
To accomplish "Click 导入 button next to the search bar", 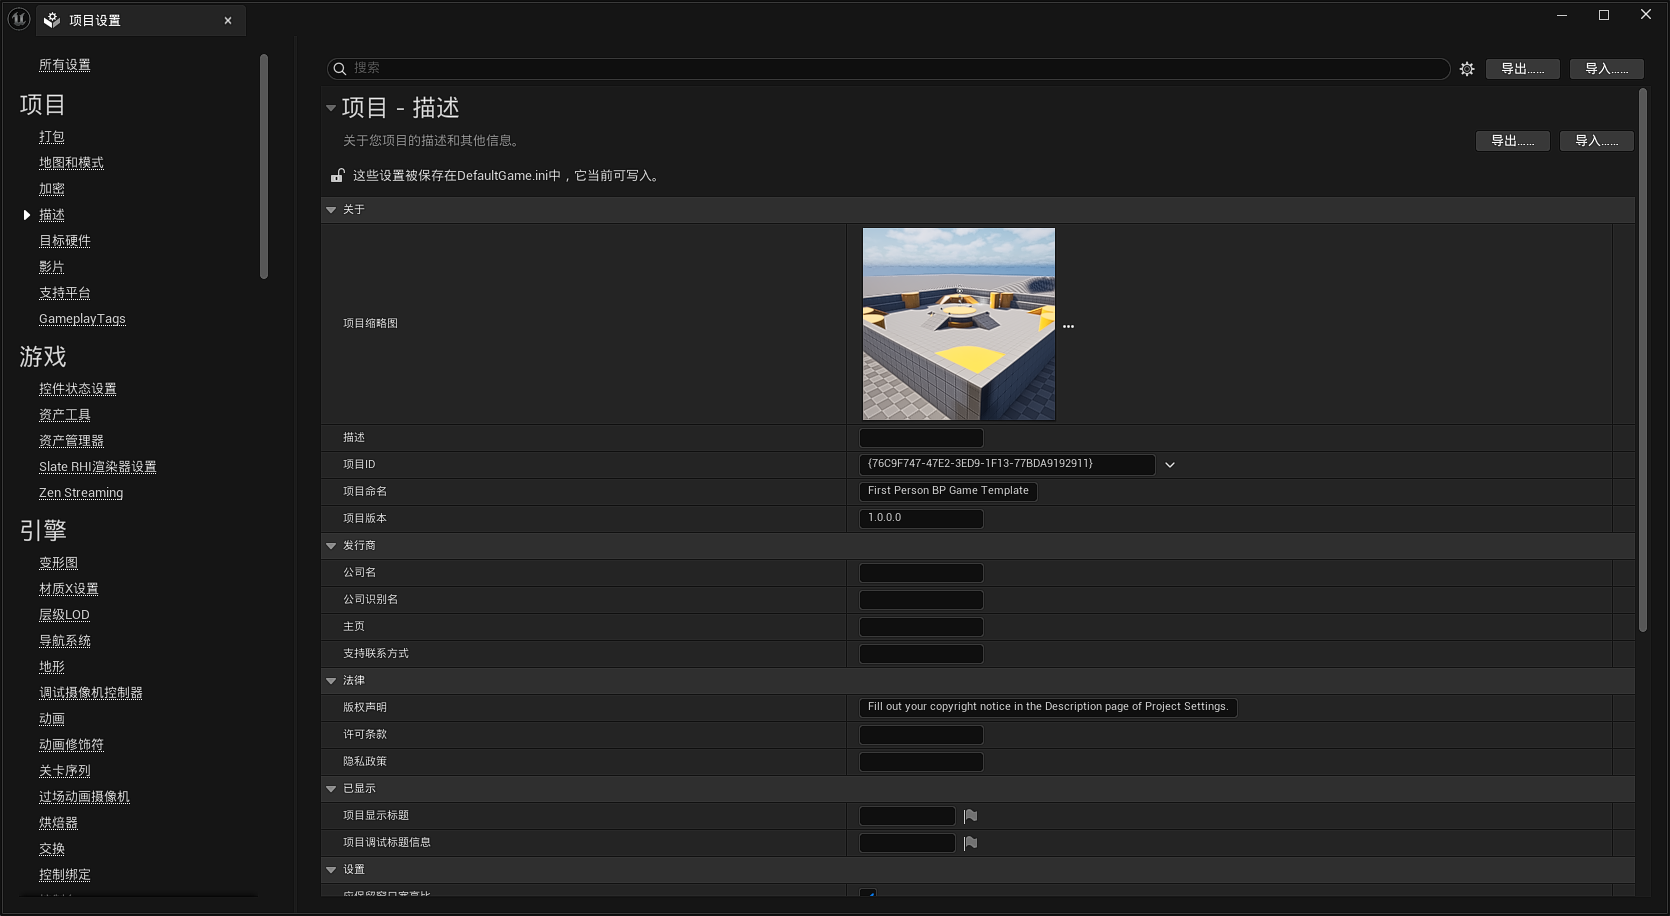I will [x=1607, y=69].
